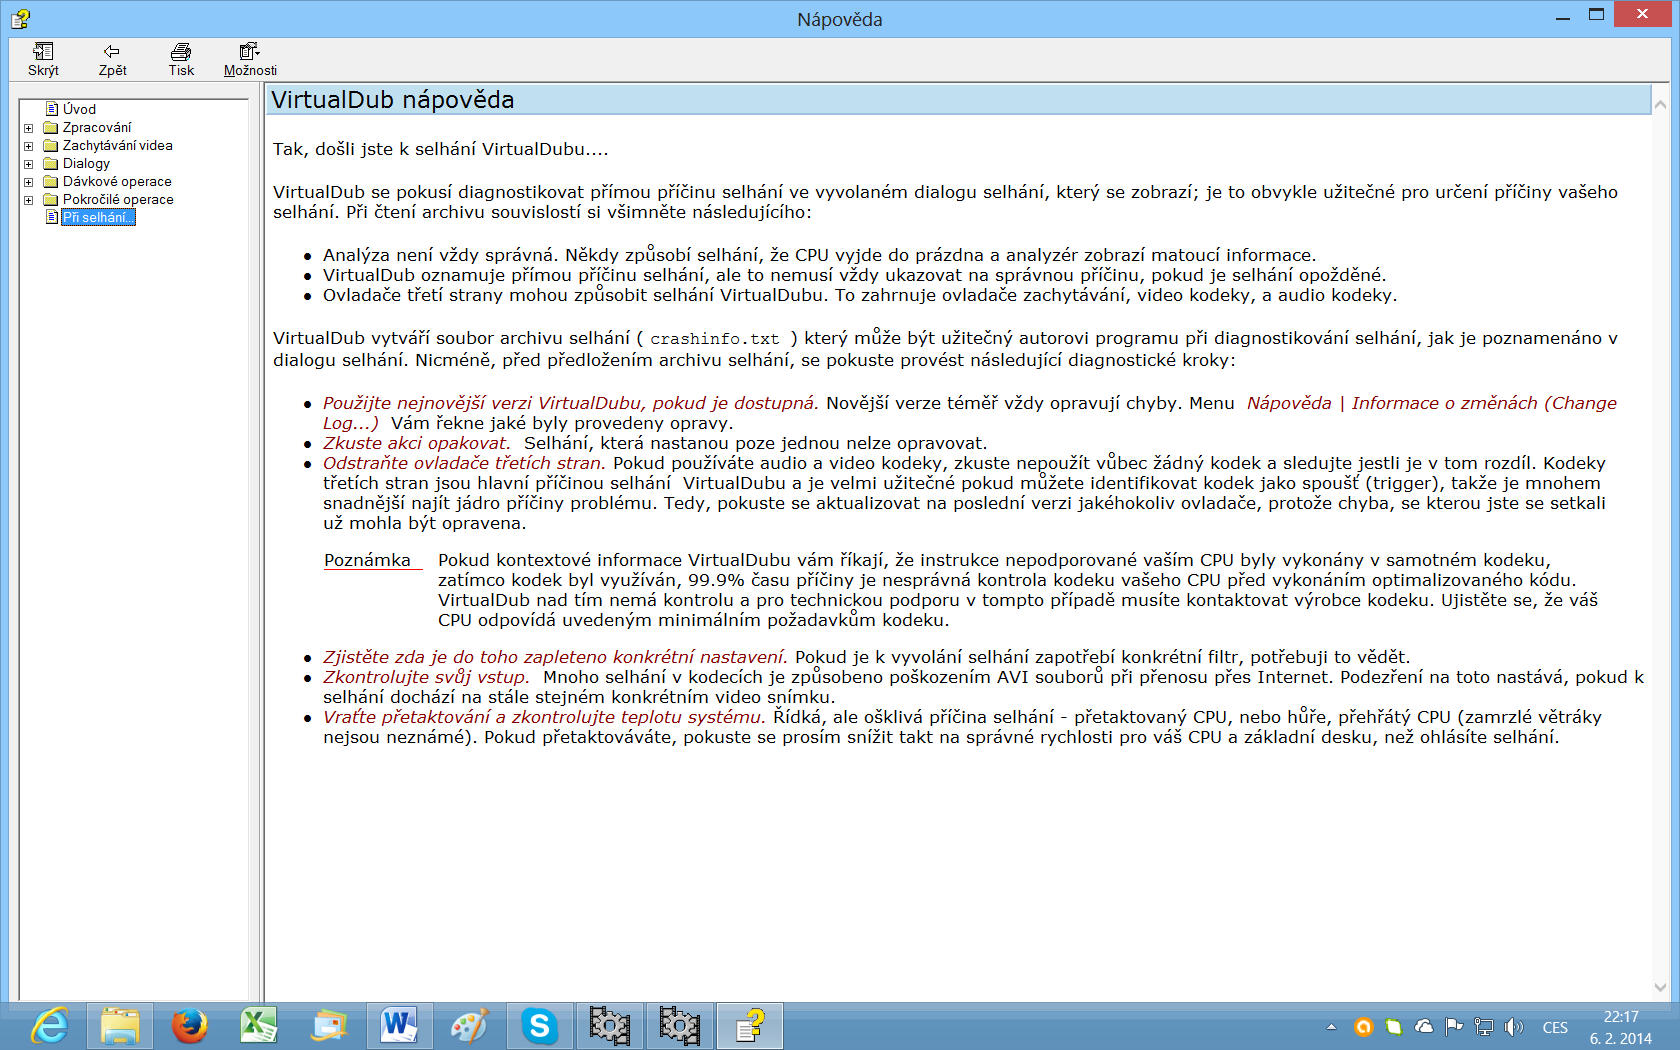Open the Možnosti options toolbar icon

click(x=249, y=52)
